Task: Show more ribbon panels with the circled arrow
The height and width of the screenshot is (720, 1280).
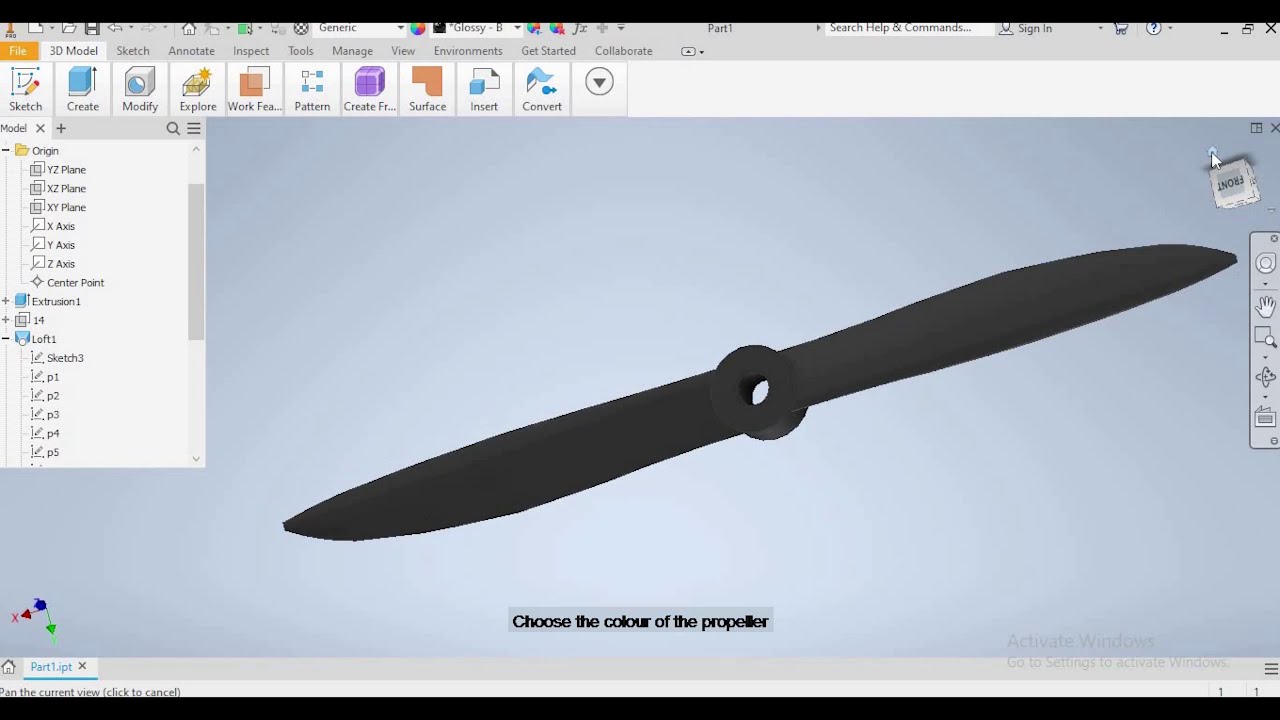Action: click(x=599, y=82)
